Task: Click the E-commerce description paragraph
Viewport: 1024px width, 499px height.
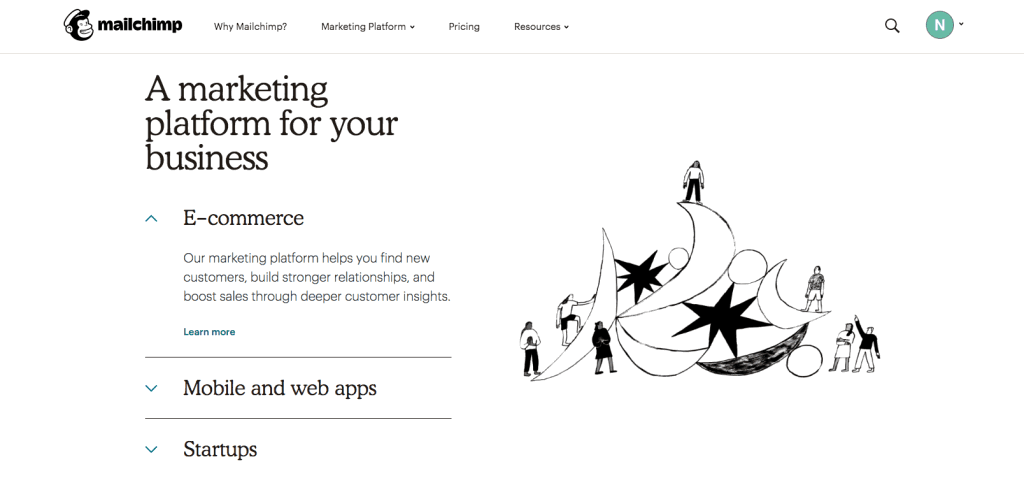Action: coord(317,277)
